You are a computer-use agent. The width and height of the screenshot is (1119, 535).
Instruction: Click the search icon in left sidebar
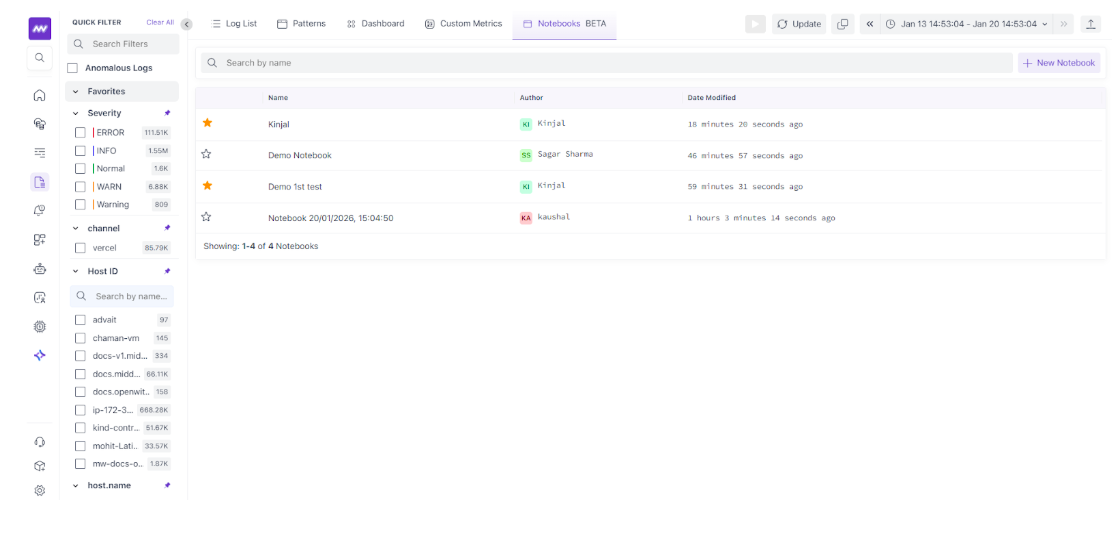click(39, 58)
